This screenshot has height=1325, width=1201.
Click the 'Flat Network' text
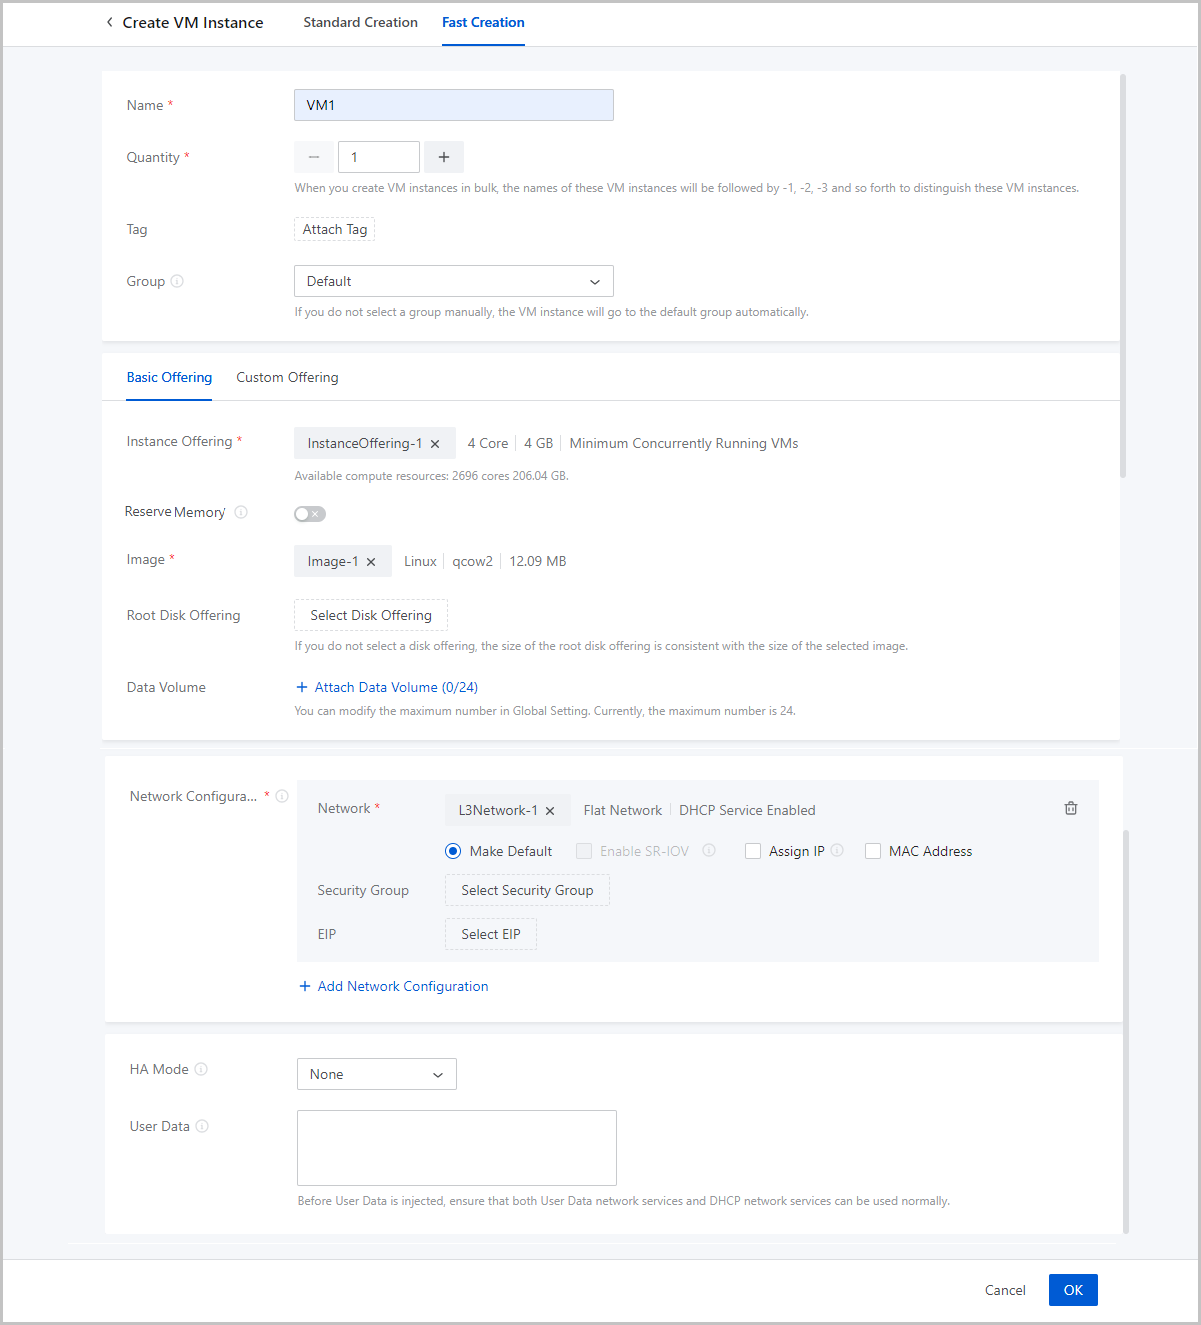click(x=623, y=810)
